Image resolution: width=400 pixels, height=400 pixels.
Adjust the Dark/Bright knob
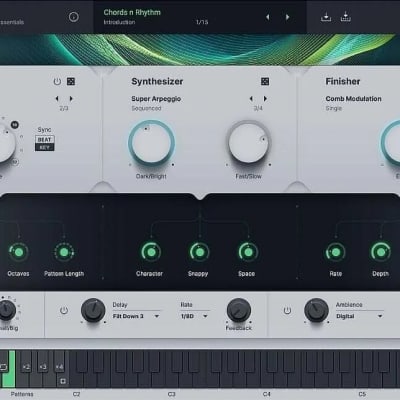click(152, 143)
